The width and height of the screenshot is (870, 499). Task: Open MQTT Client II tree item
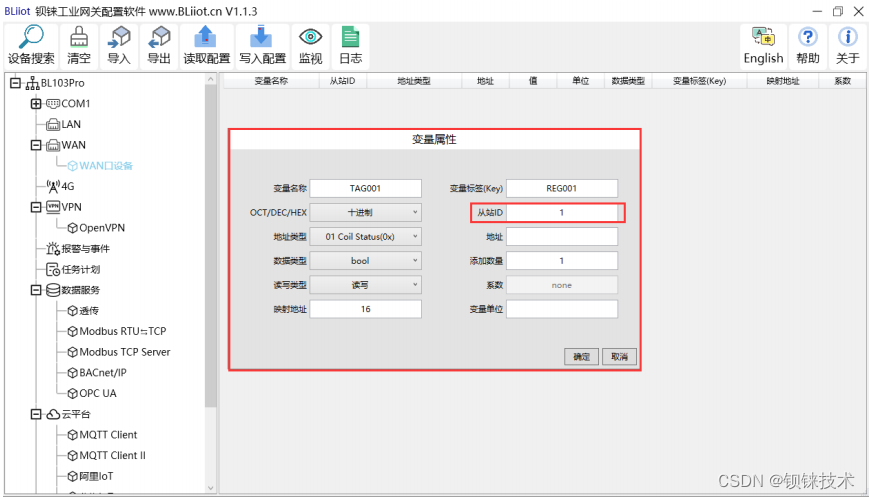pyautogui.click(x=113, y=455)
